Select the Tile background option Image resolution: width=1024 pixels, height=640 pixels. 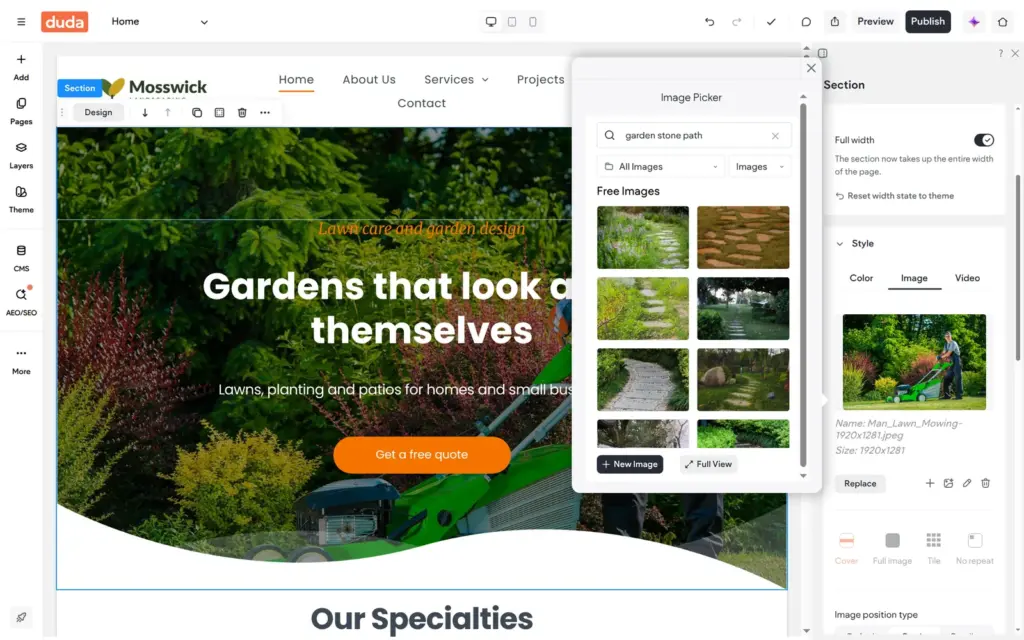[x=934, y=548]
